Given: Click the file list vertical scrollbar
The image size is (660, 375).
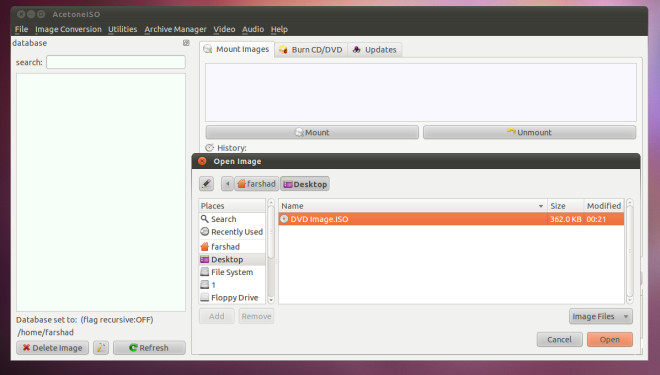Looking at the screenshot, I should [630, 251].
